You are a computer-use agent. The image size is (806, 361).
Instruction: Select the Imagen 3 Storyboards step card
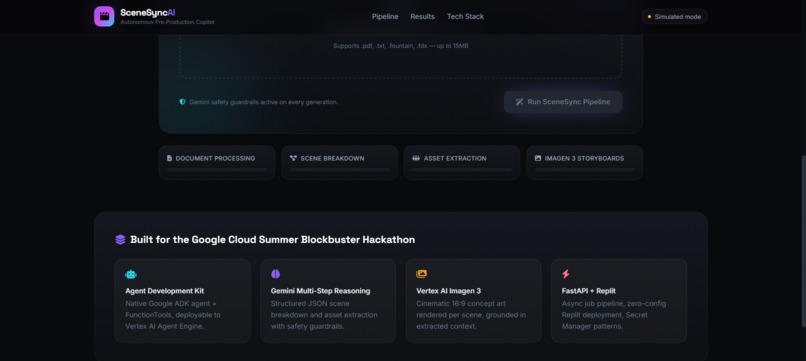tap(584, 163)
